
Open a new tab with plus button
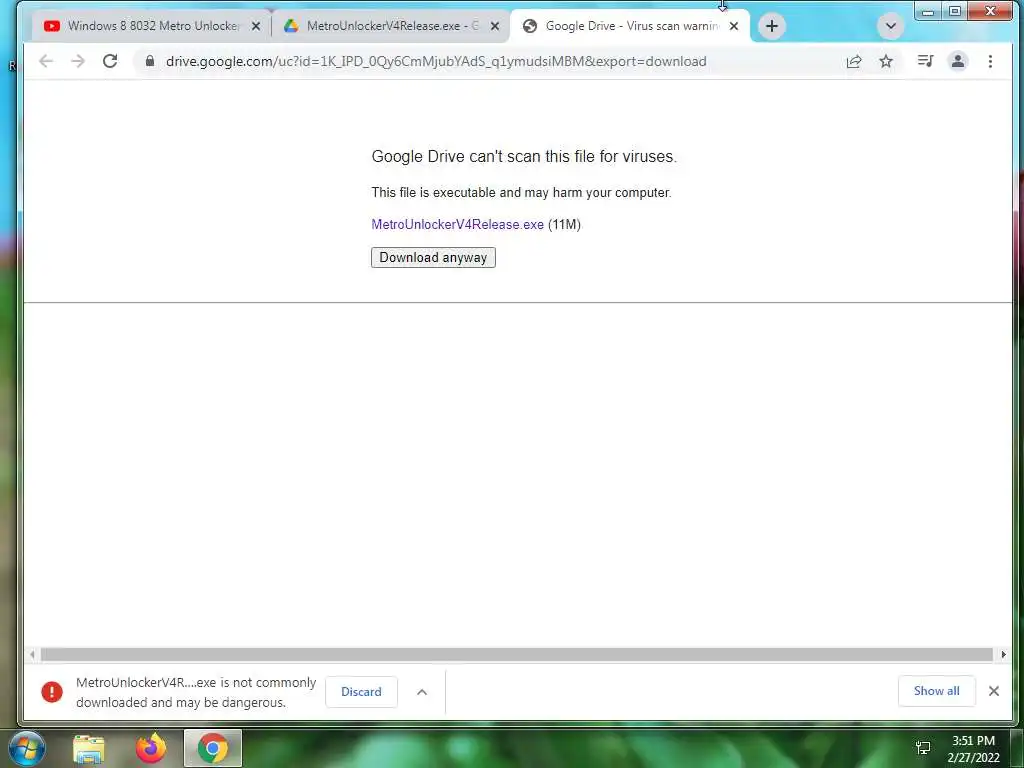[771, 26]
